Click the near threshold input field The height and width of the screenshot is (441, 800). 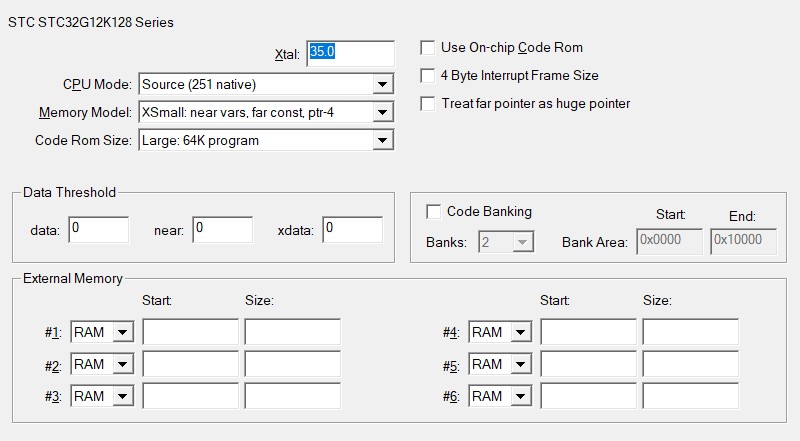[x=222, y=230]
